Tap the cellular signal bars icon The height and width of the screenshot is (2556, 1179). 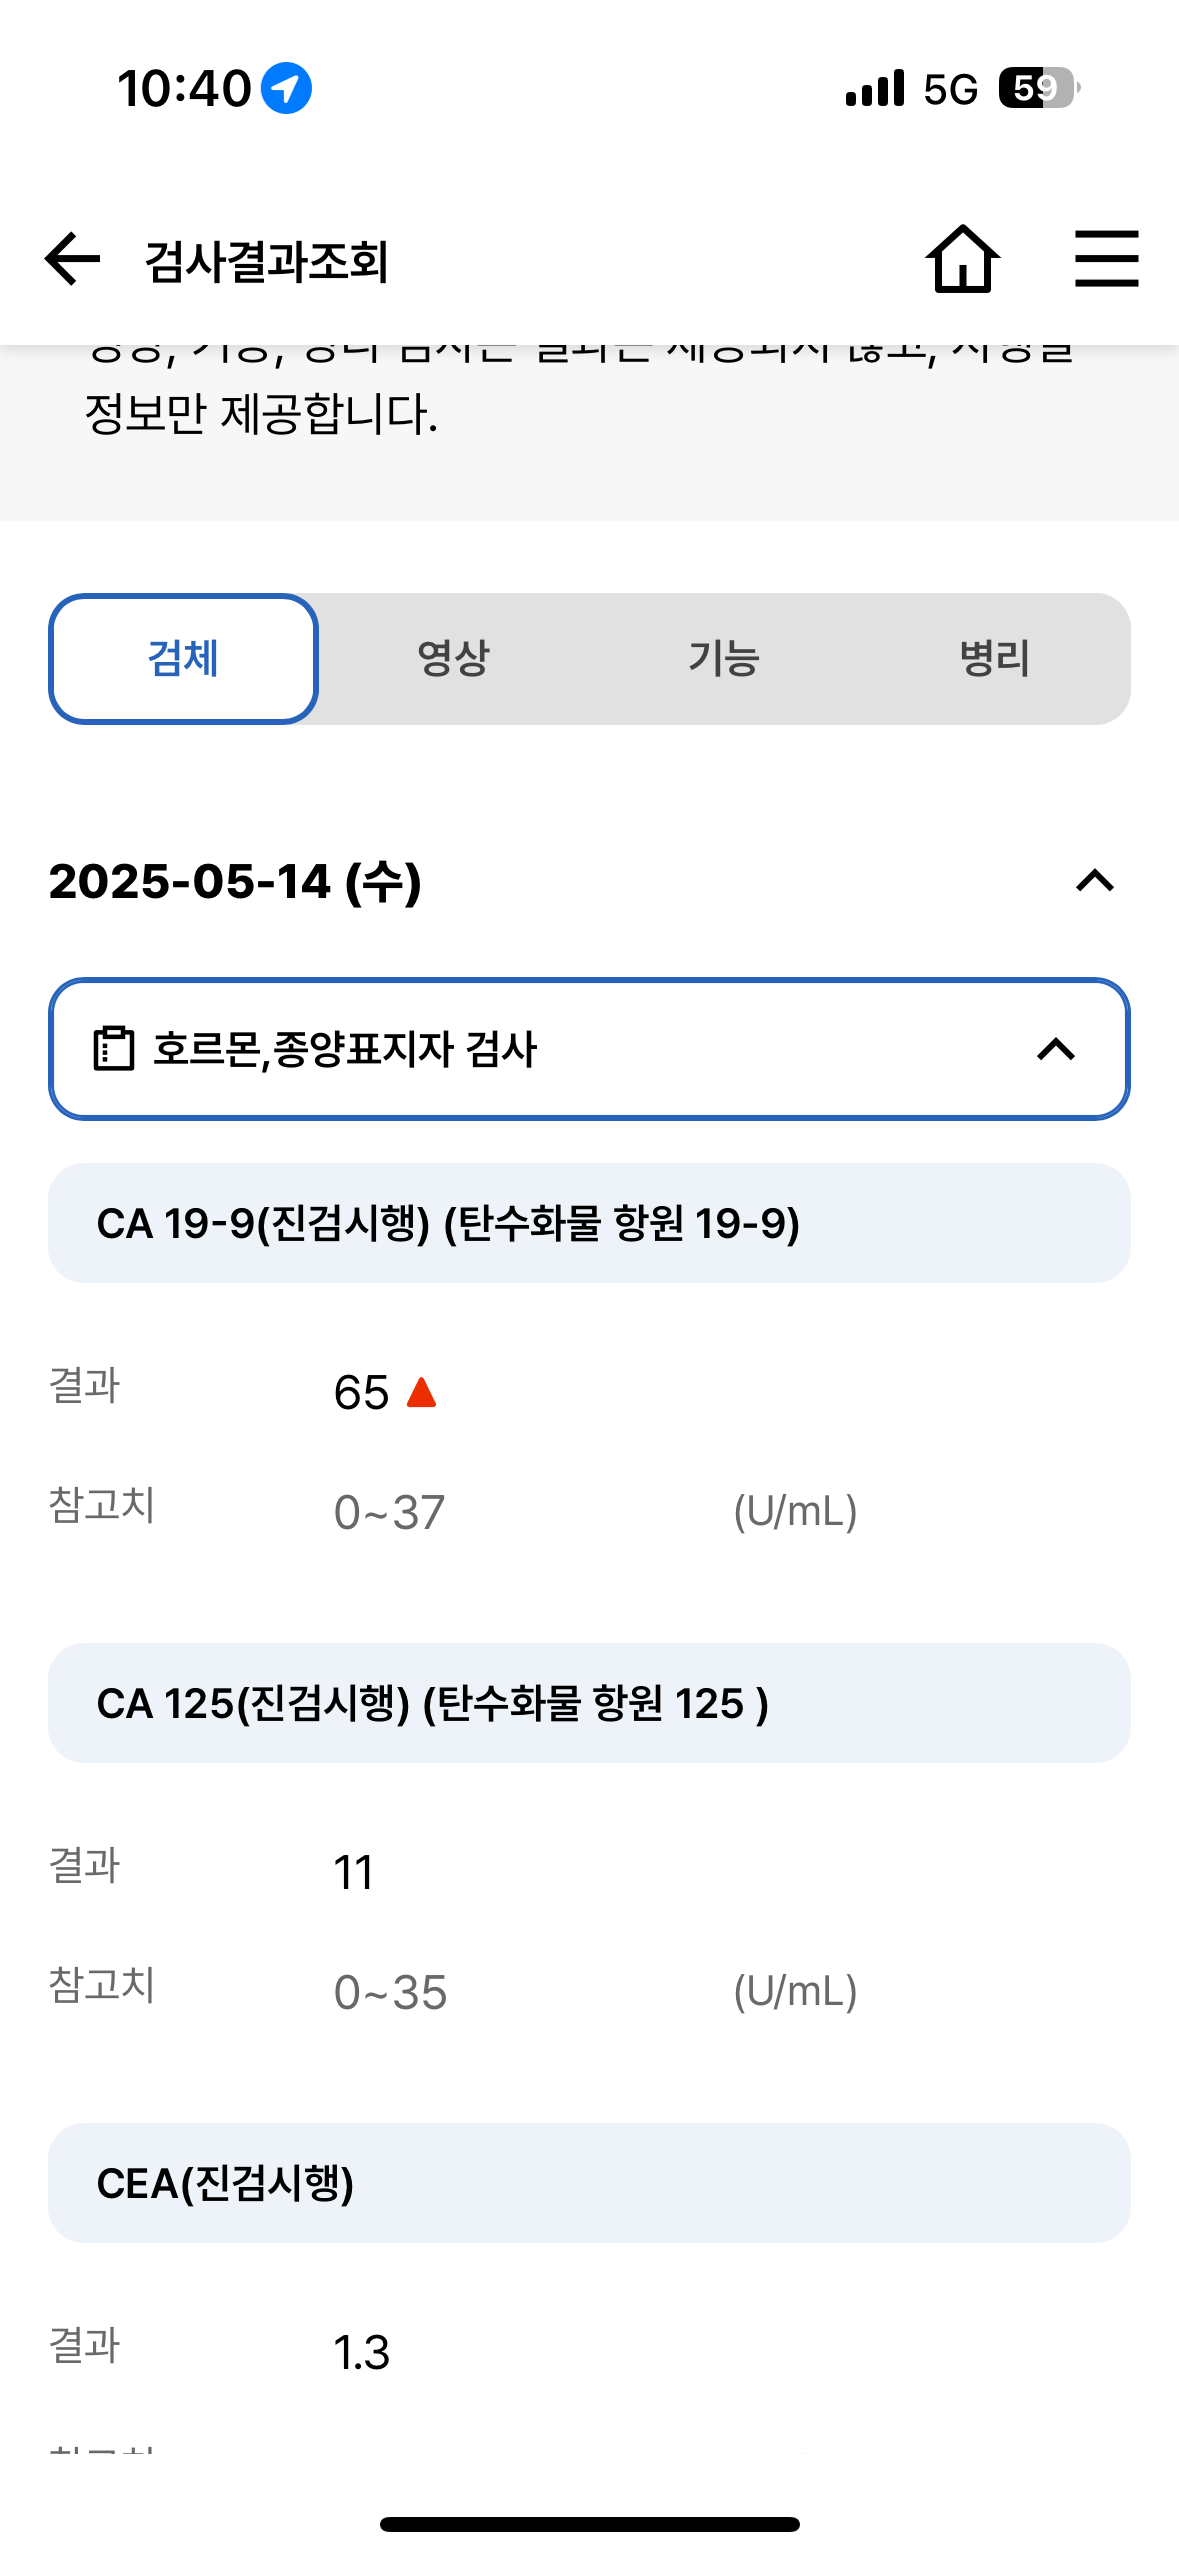click(x=875, y=88)
